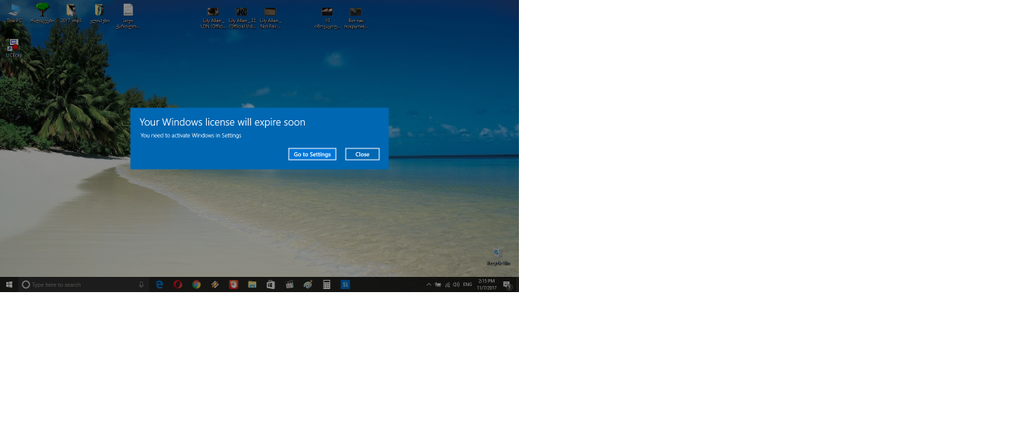Select the This PC desktop icon
The image size is (1024, 422).
pyautogui.click(x=14, y=14)
